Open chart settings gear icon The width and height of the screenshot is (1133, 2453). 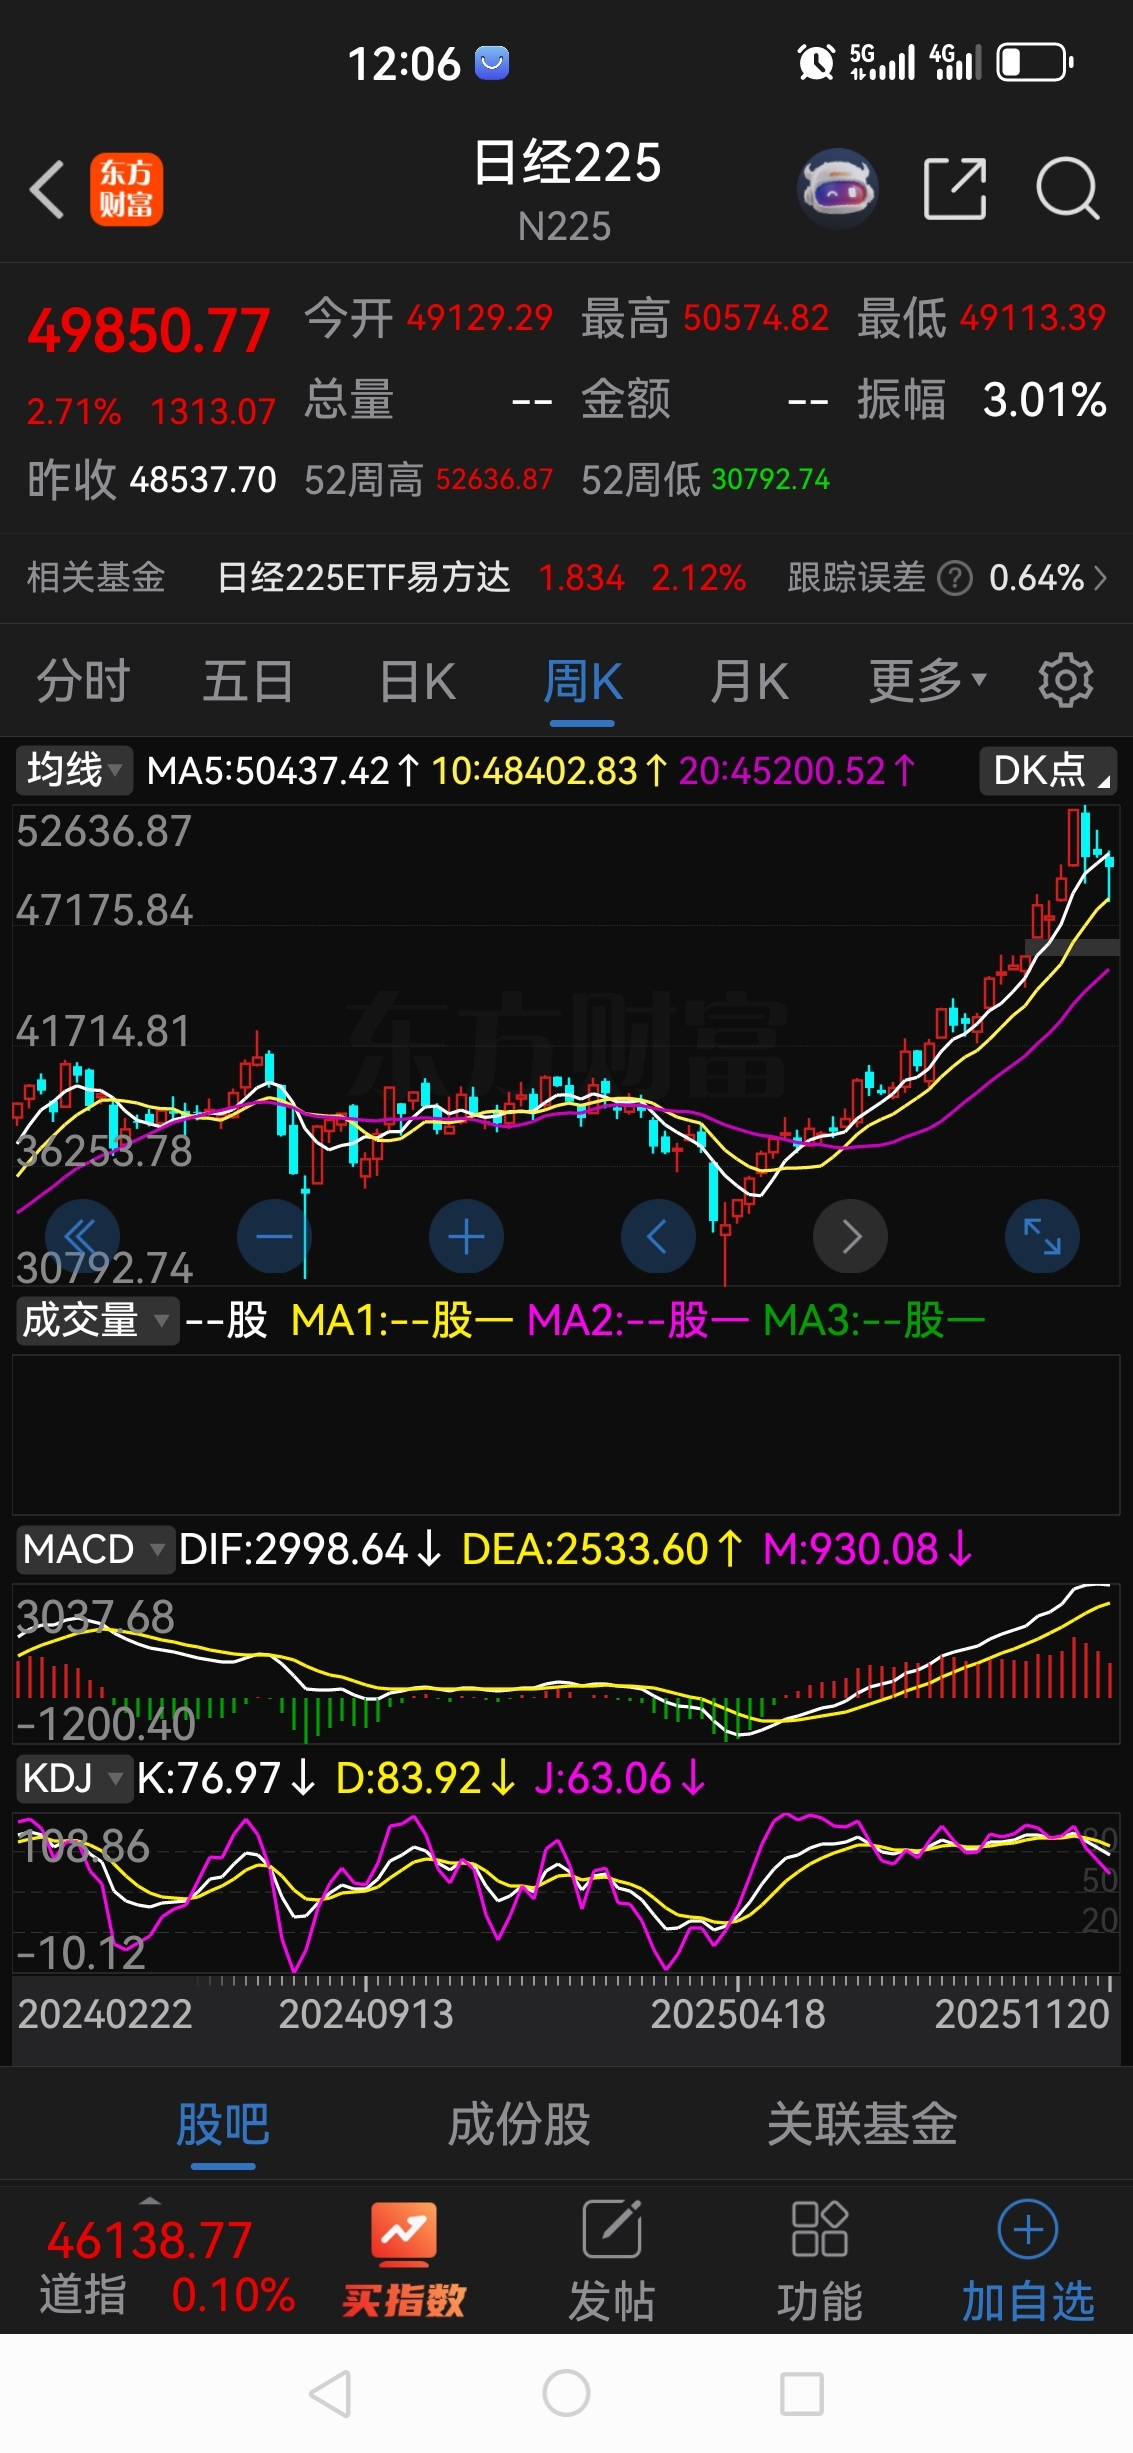coord(1065,681)
